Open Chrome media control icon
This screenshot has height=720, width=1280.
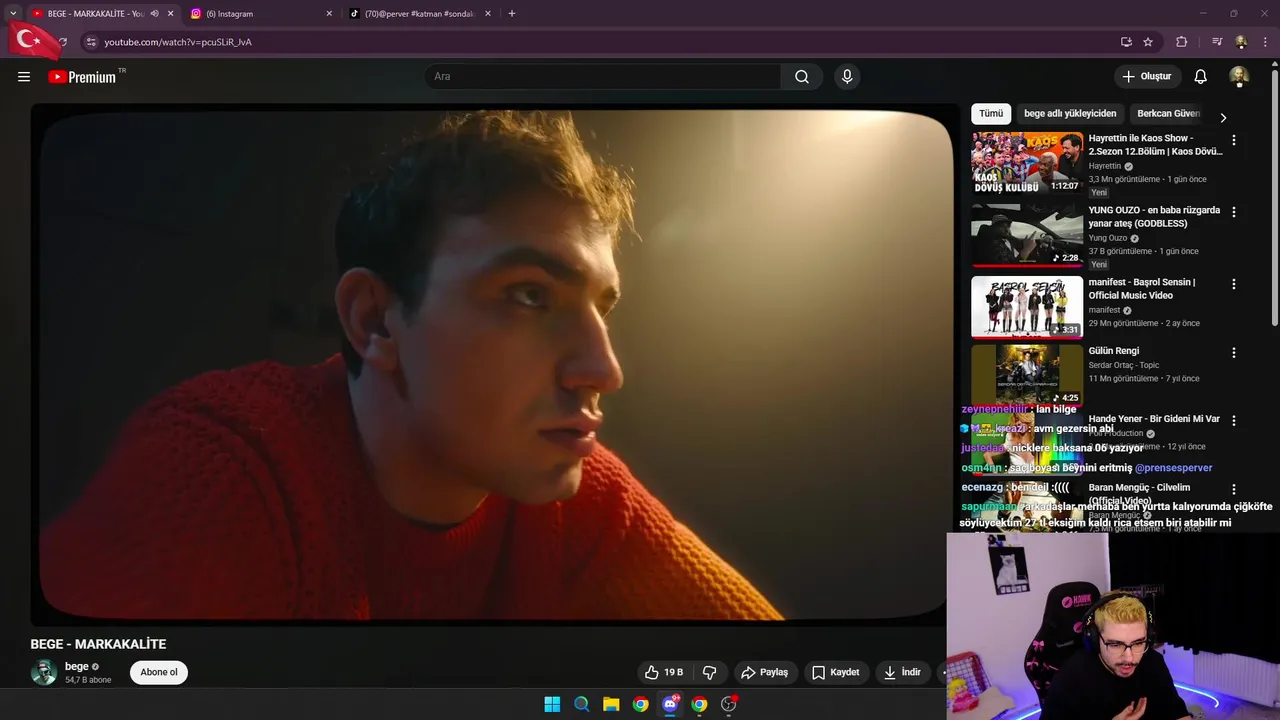1217,42
